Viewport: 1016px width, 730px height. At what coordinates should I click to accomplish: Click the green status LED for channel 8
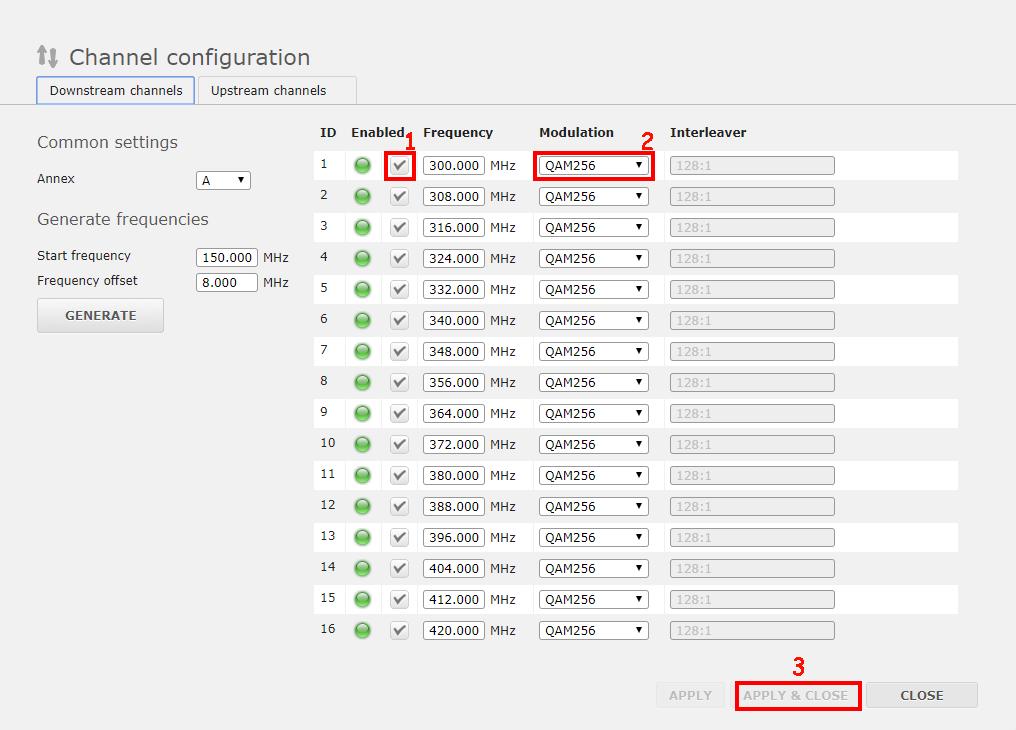tap(362, 383)
